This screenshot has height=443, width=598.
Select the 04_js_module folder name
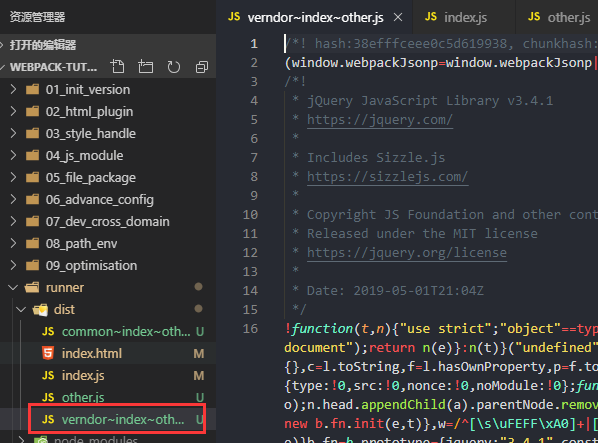pos(84,156)
